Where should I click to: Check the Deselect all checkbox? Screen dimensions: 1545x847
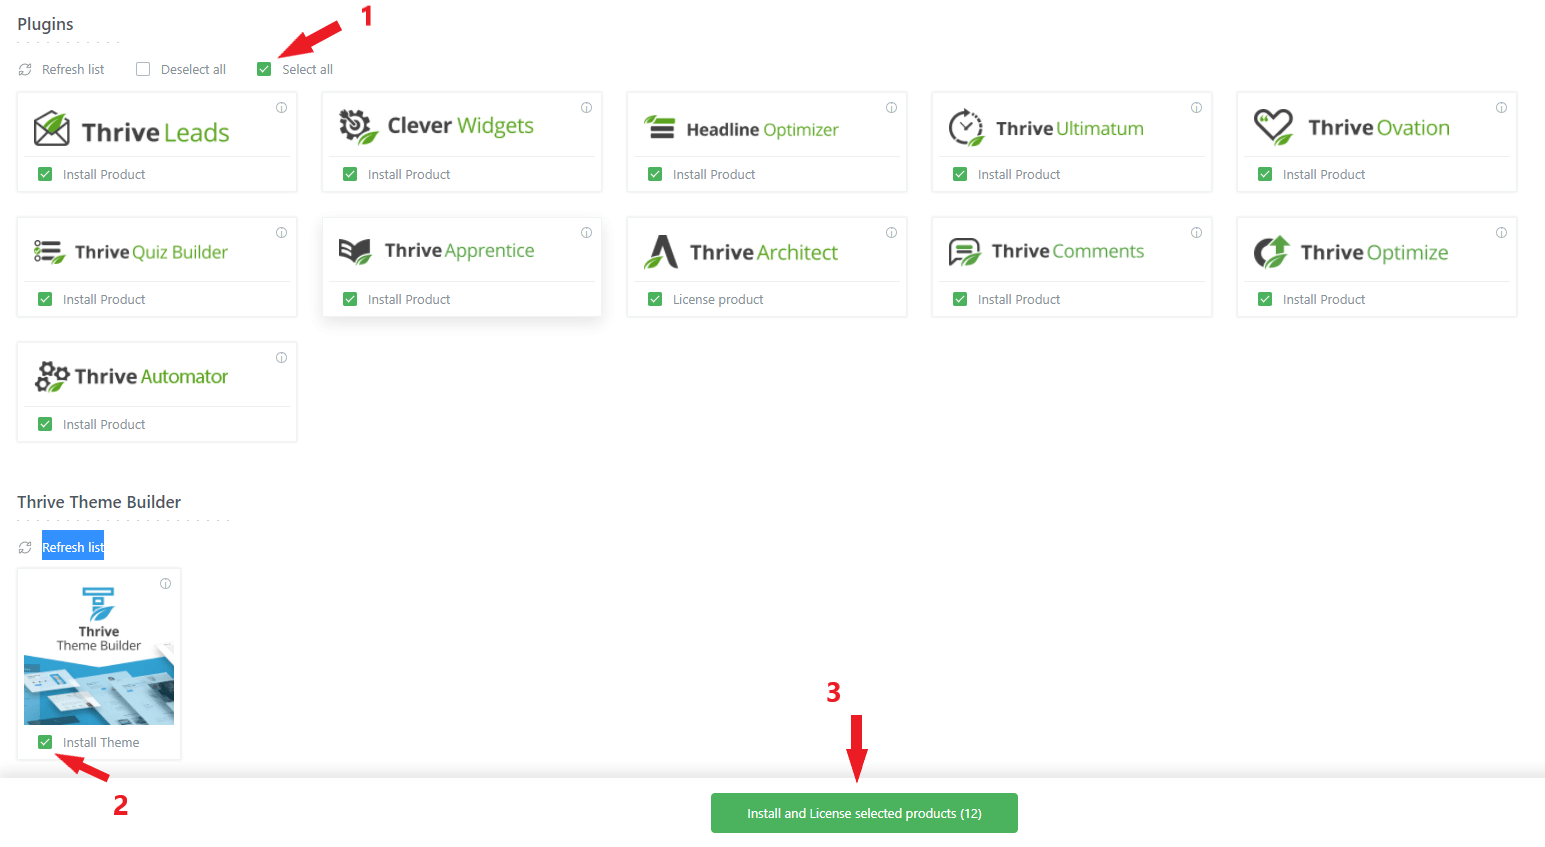pyautogui.click(x=143, y=69)
